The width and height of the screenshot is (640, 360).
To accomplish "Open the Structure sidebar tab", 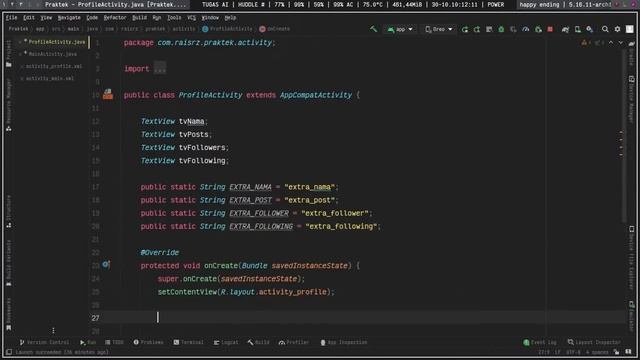I will 9,211.
